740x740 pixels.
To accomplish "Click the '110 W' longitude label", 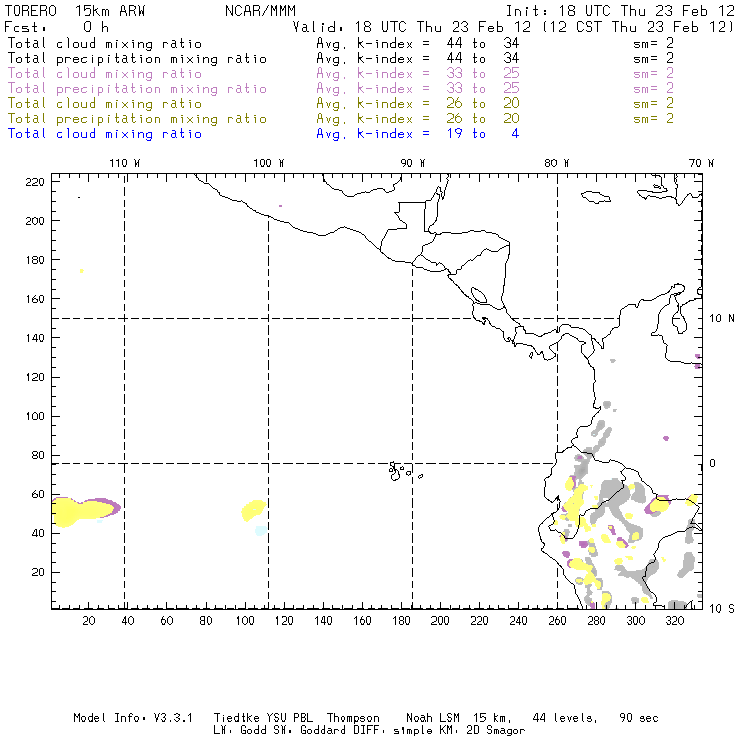I will 125,163.
